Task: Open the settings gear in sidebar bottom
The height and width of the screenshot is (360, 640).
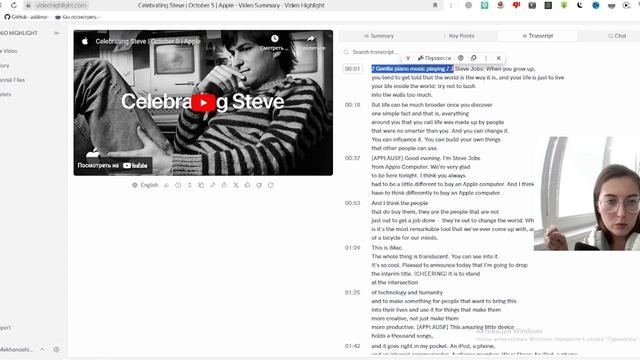Action: (56, 349)
